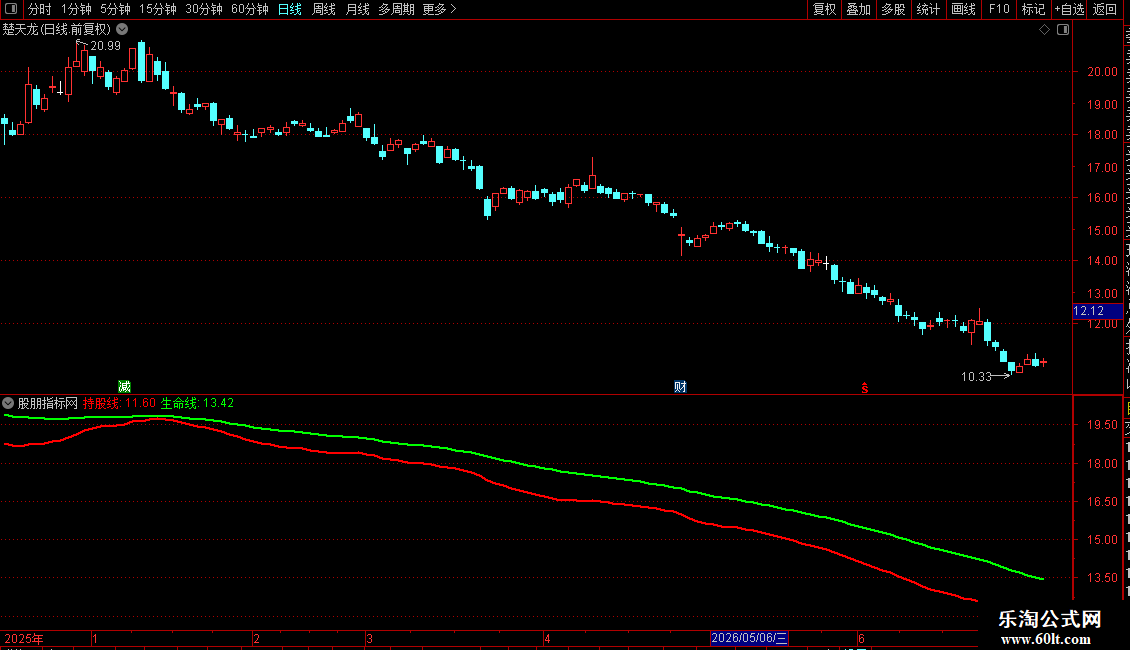
Task: Click the 标记 mark button
Action: click(1033, 9)
